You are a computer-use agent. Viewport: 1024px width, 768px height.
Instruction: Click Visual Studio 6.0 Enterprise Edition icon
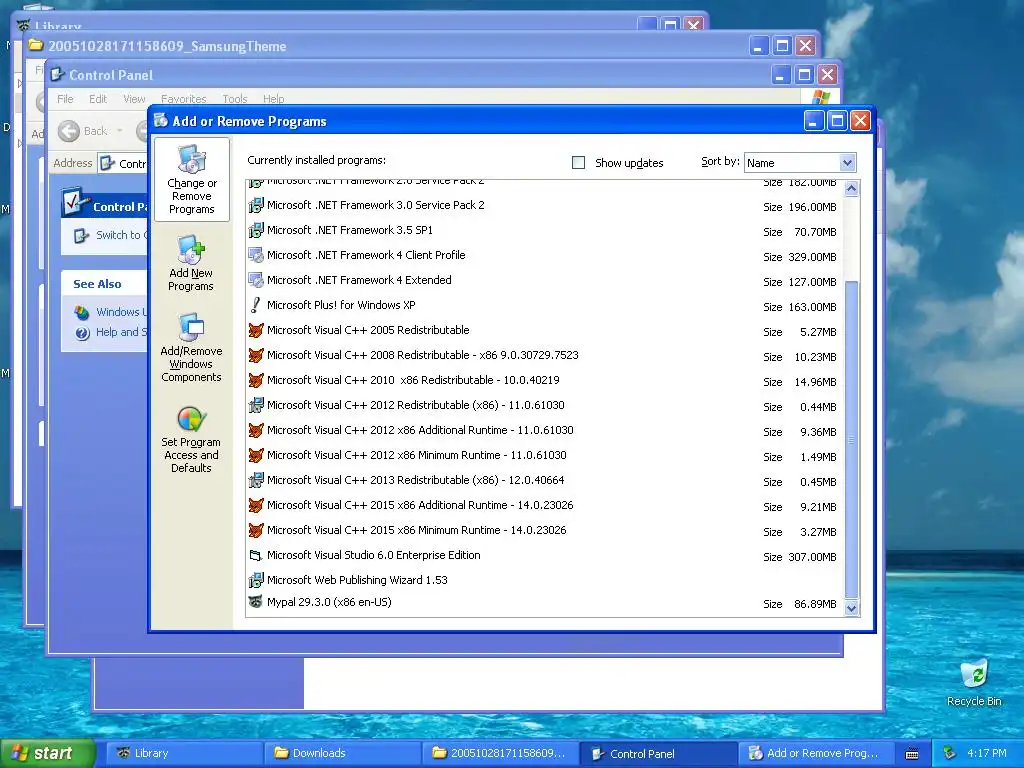click(256, 556)
